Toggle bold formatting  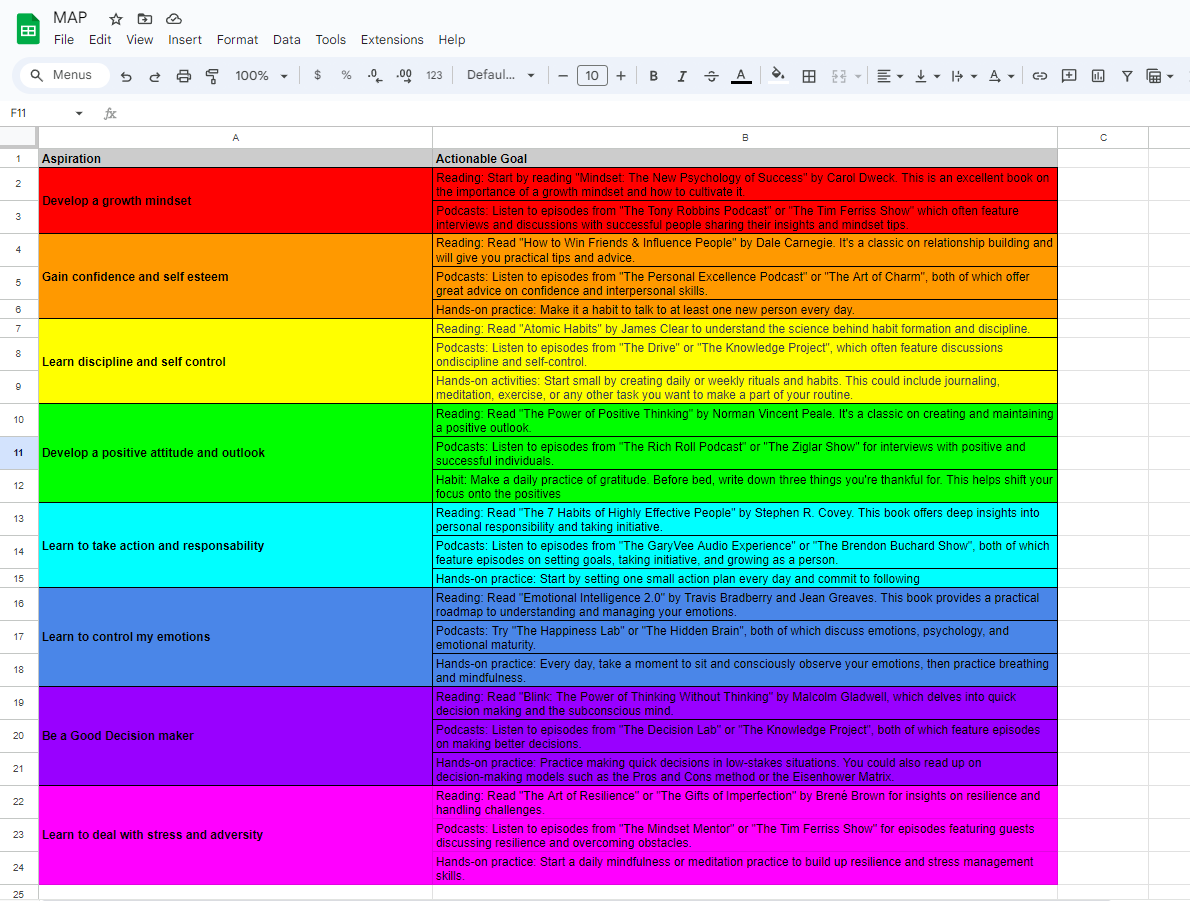coord(653,76)
